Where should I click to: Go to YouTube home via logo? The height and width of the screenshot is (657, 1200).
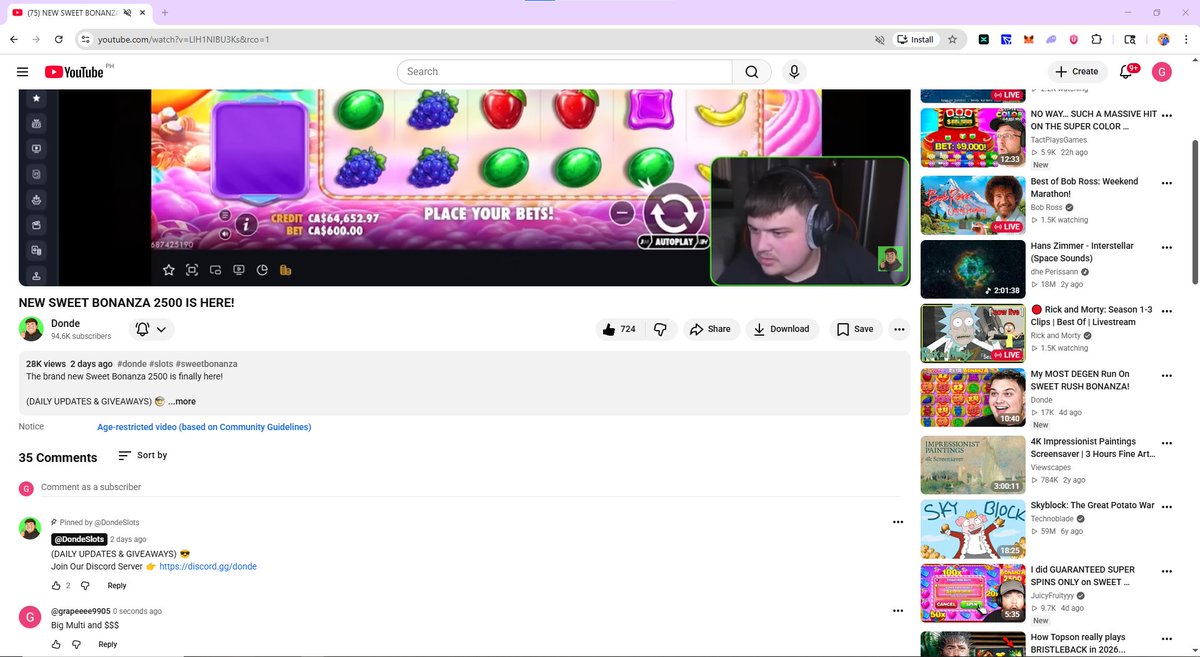[75, 71]
